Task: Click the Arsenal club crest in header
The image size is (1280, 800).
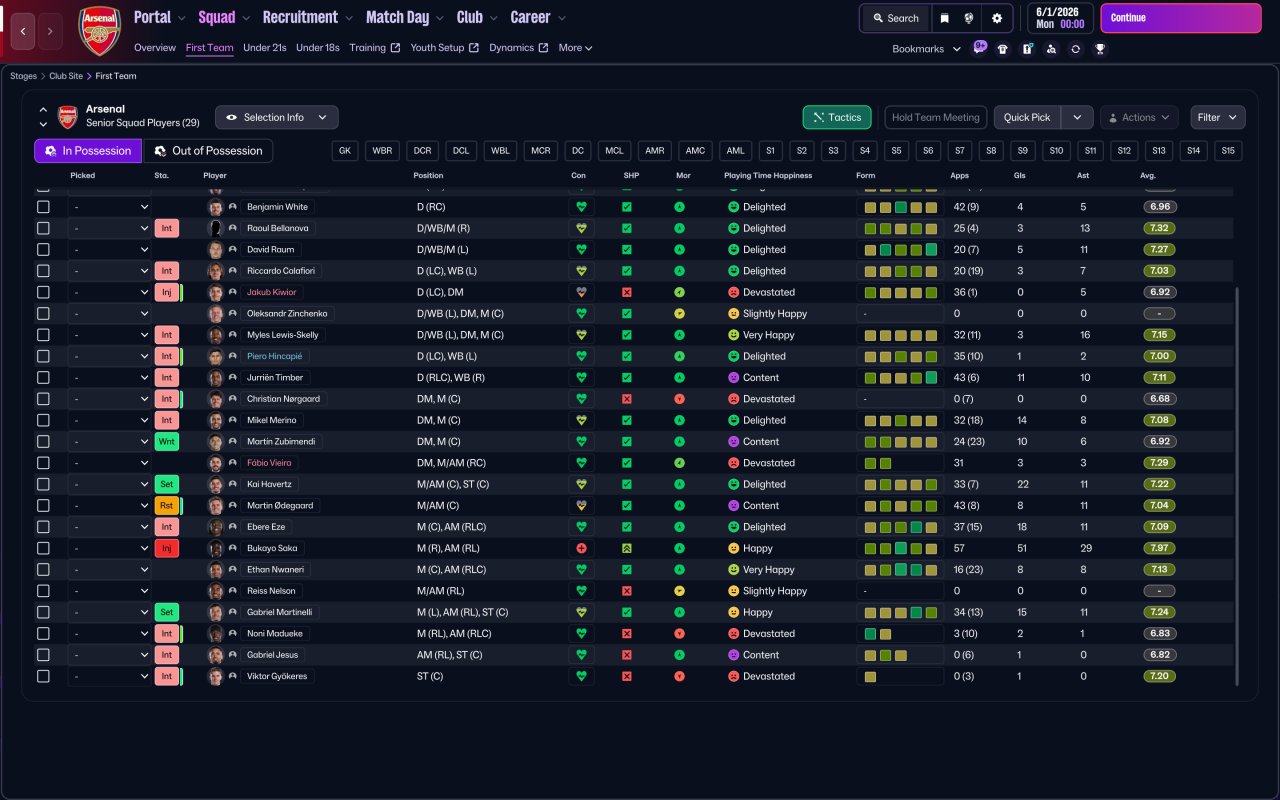Action: (99, 30)
